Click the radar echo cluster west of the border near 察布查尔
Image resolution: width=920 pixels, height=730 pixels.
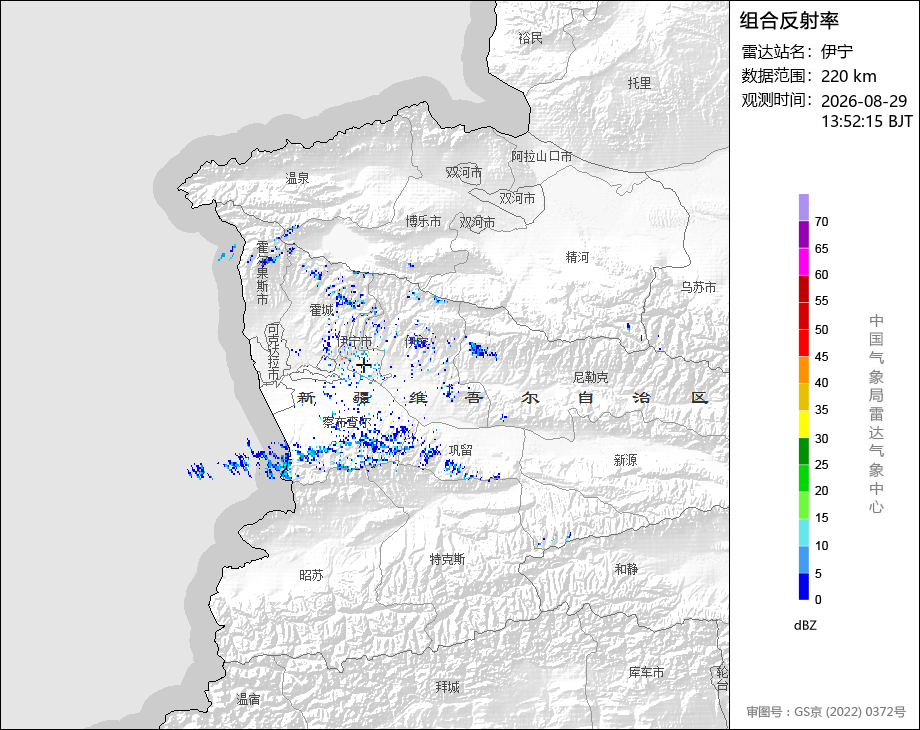(238, 461)
